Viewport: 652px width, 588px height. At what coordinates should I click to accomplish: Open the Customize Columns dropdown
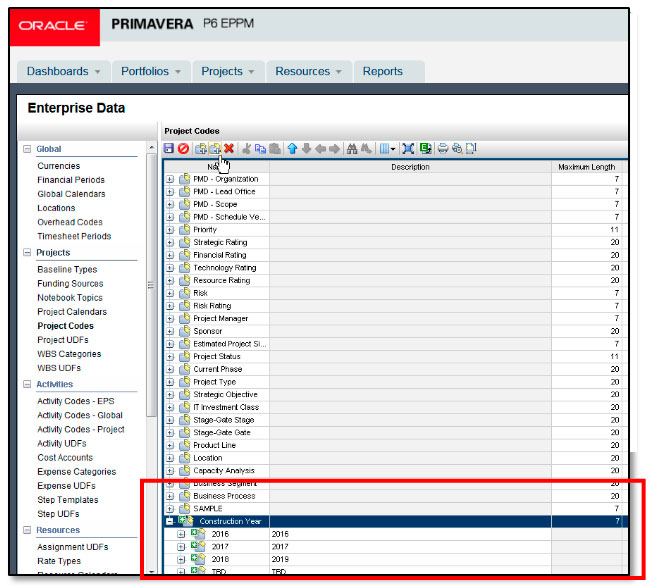(x=387, y=148)
